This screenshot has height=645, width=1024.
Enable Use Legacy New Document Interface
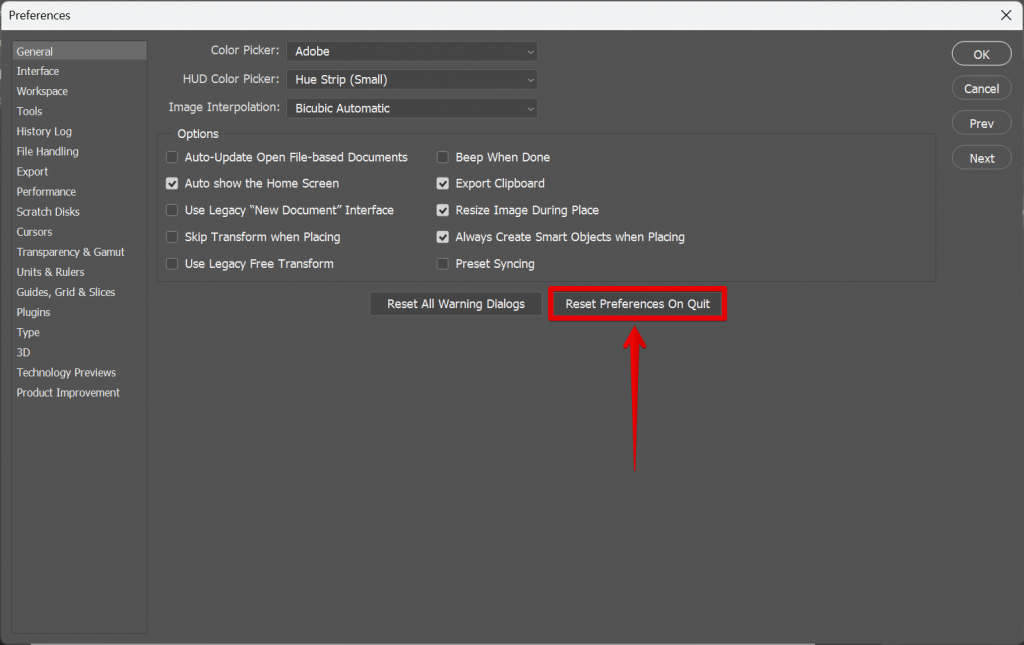click(x=171, y=210)
